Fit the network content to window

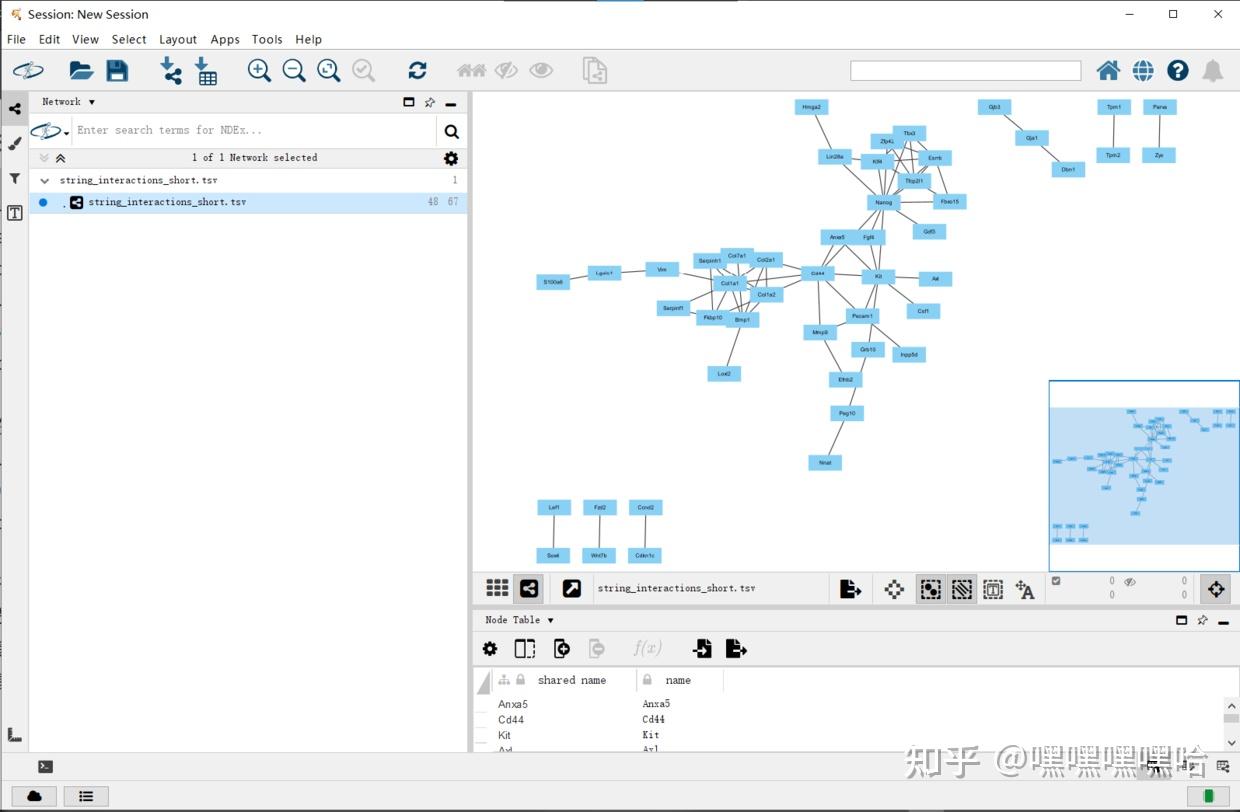[329, 70]
